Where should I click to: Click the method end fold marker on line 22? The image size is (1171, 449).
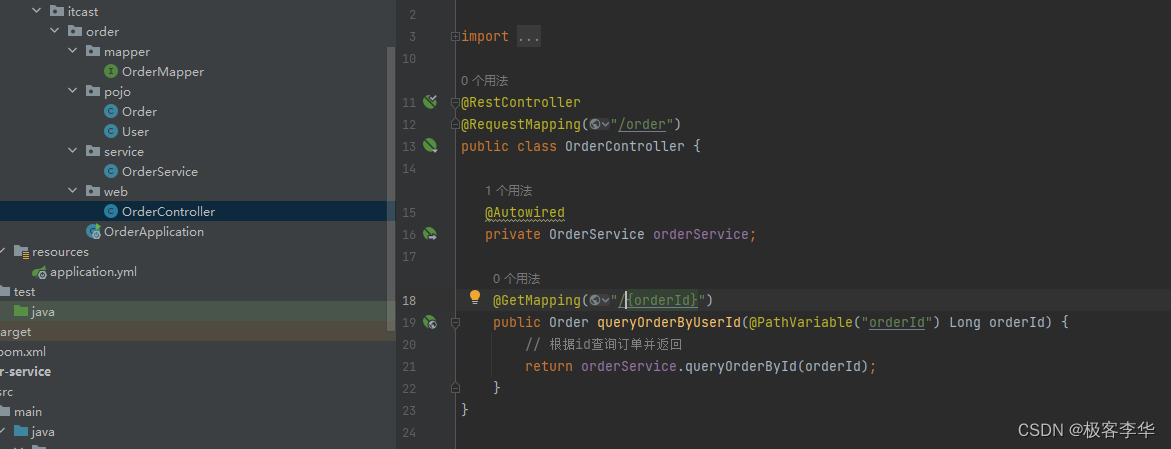pyautogui.click(x=455, y=387)
